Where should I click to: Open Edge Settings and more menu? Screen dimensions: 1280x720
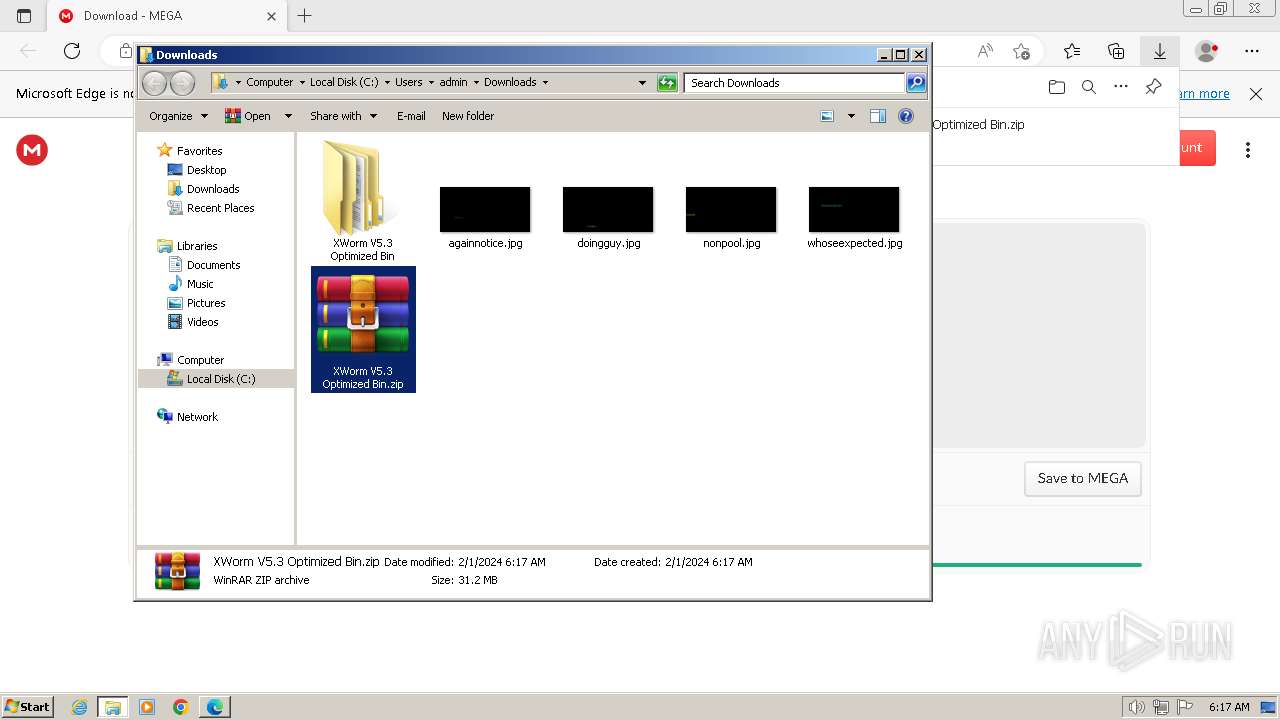[1252, 51]
